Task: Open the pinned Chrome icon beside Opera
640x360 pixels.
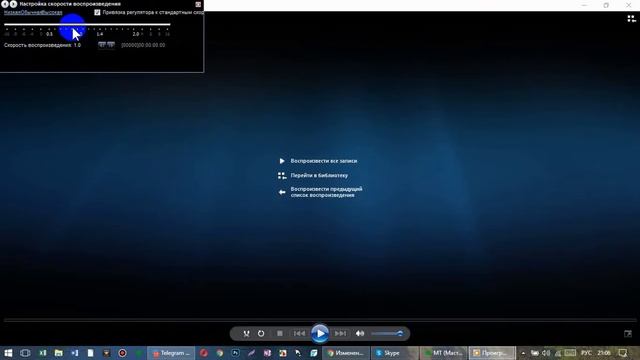Action: [x=220, y=353]
